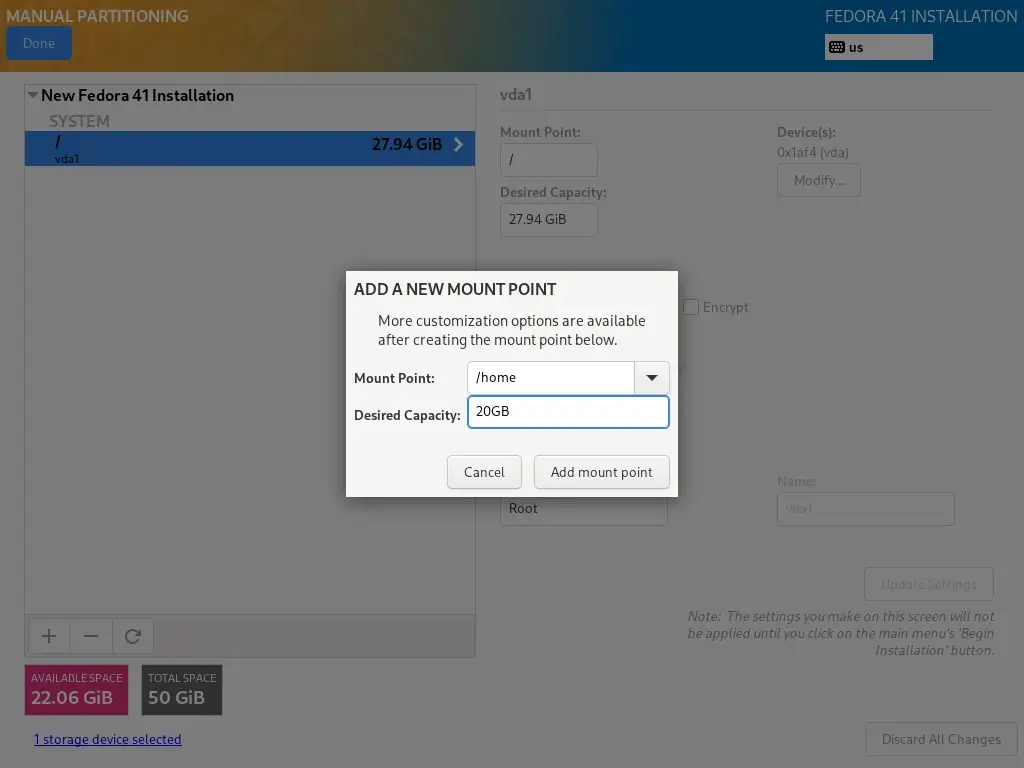Screen dimensions: 1024x768
Task: Click the Available Space 22.06 GiB box
Action: click(x=76, y=690)
